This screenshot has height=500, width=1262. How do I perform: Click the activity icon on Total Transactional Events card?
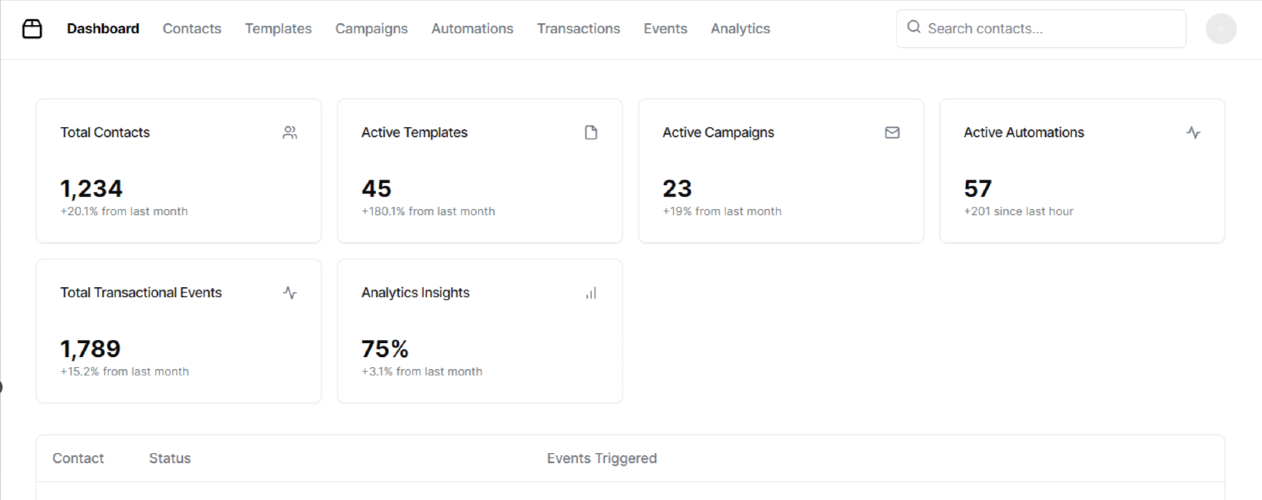point(290,293)
